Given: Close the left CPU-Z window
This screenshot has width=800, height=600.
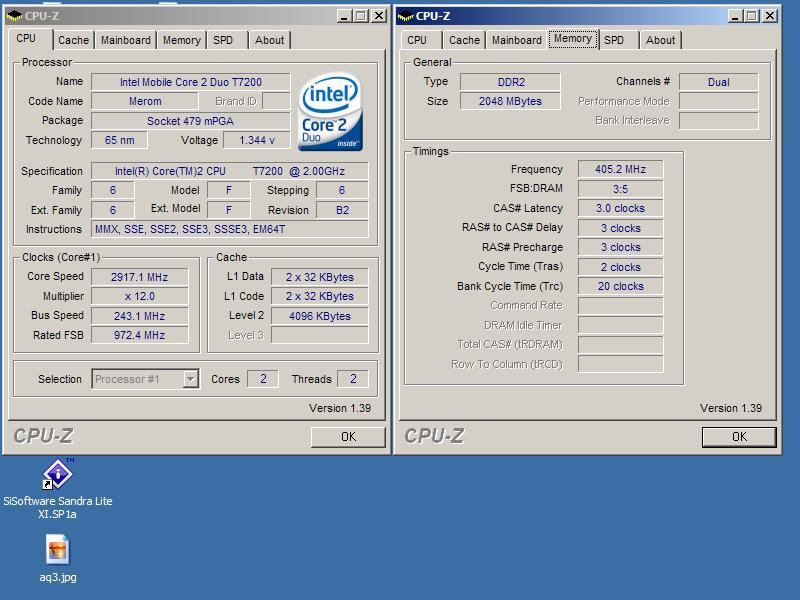Looking at the screenshot, I should click(379, 16).
